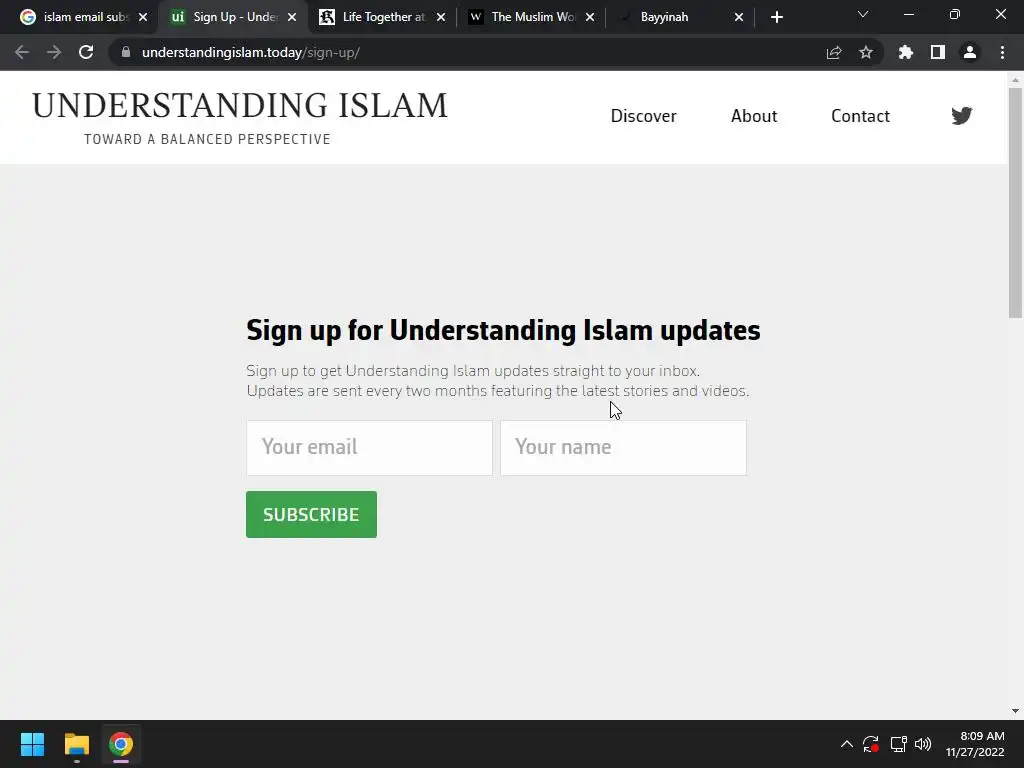Viewport: 1024px width, 768px height.
Task: Close the 'islam email sub' tab
Action: point(143,17)
